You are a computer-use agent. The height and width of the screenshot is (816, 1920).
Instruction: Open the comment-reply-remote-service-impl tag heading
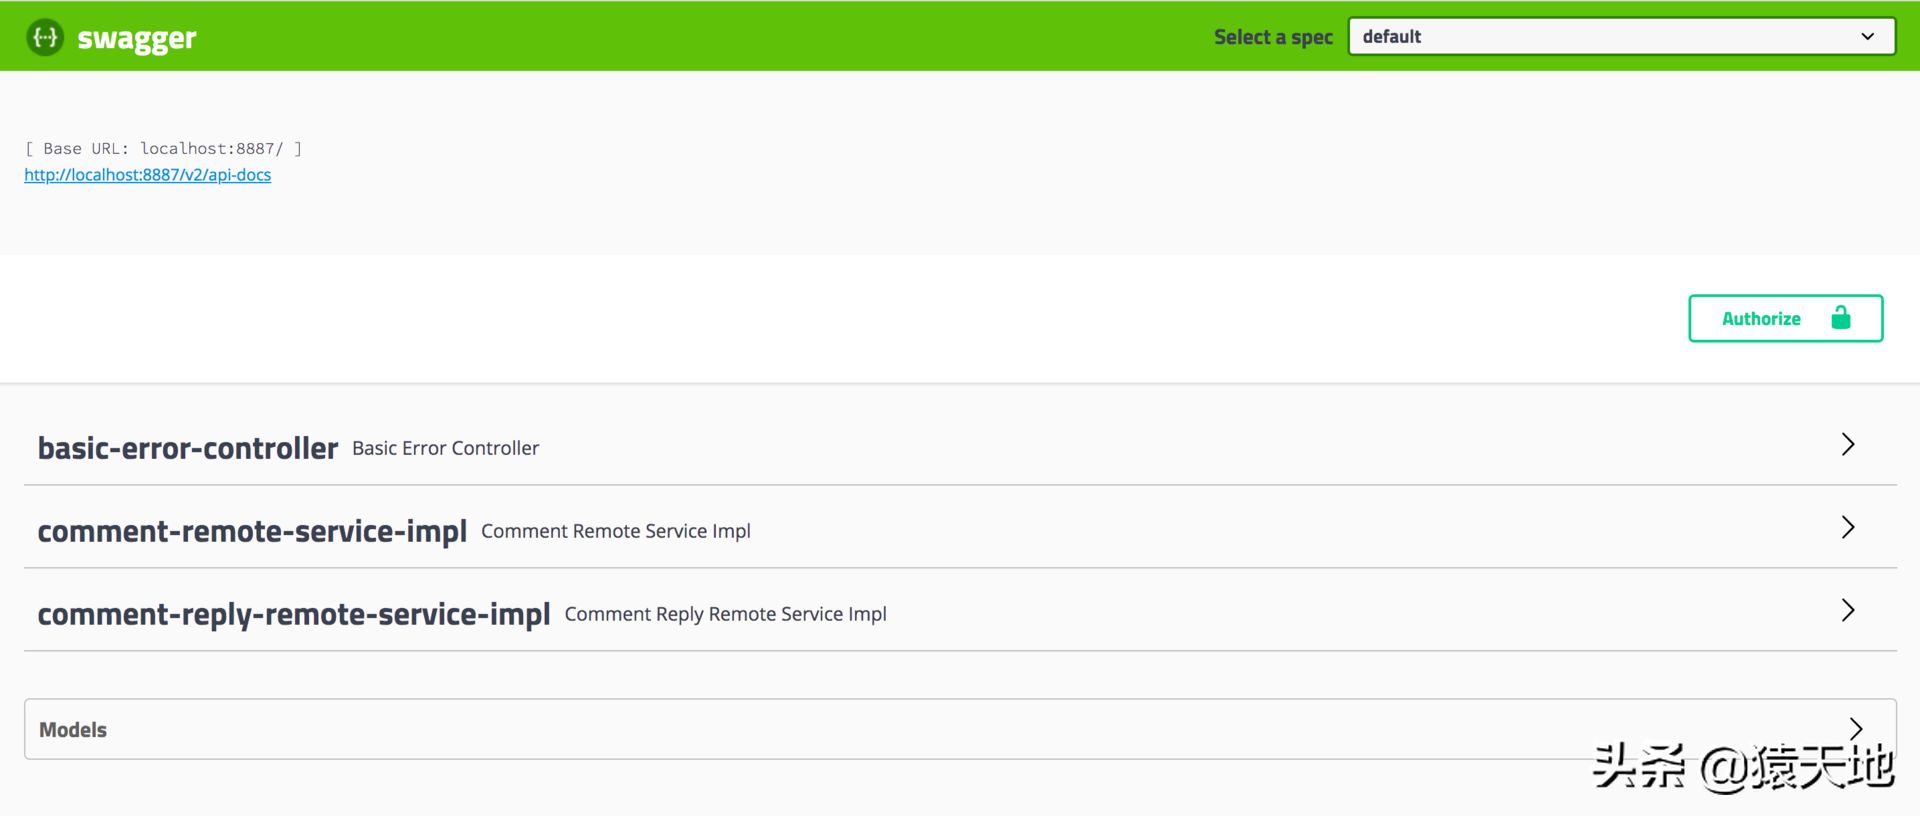[294, 614]
